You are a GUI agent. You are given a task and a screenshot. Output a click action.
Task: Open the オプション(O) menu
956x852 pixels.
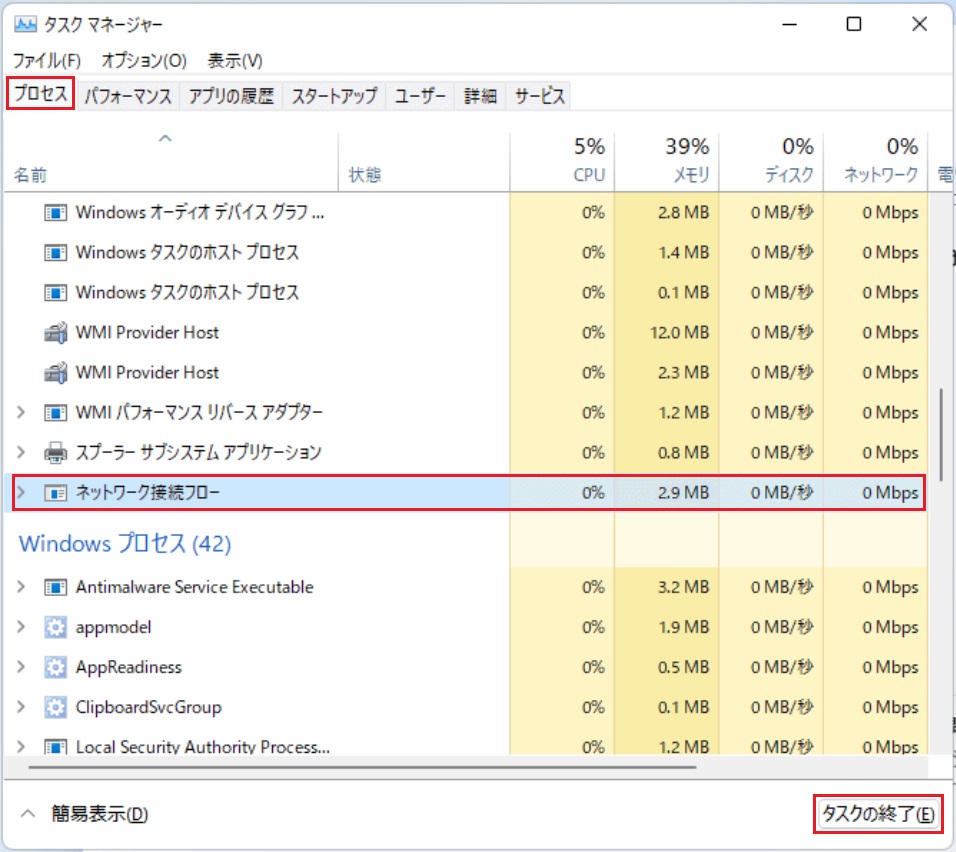pos(144,60)
